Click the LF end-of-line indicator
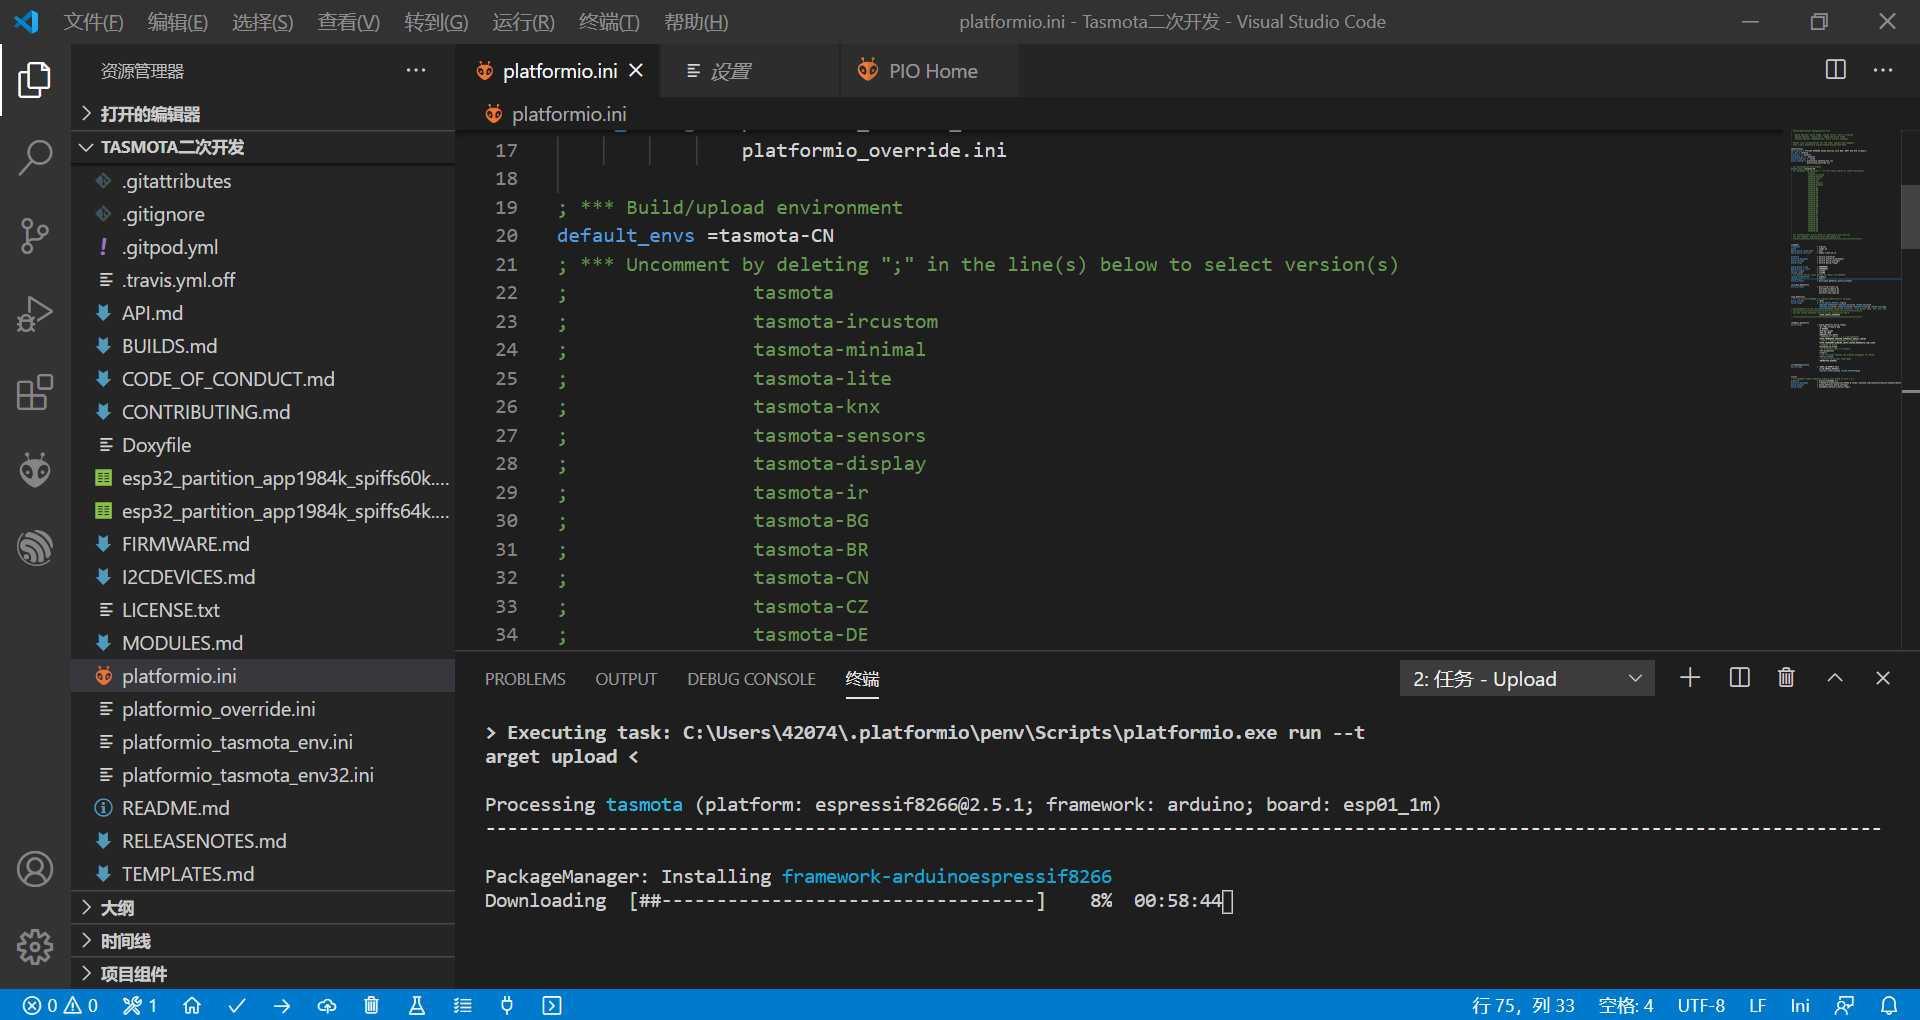The height and width of the screenshot is (1020, 1920). click(1757, 1005)
